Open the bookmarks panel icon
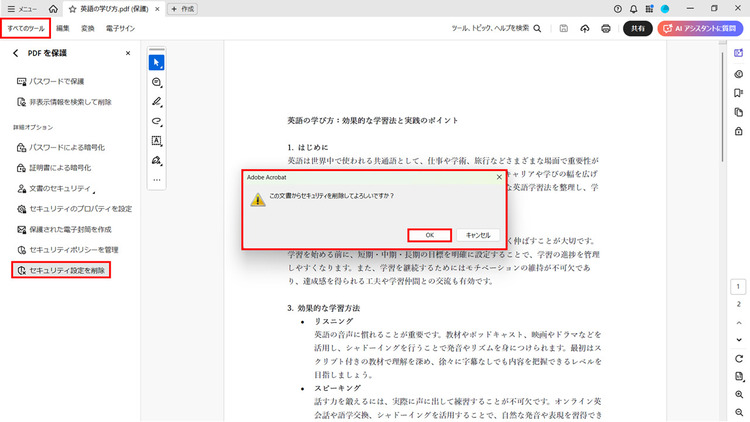This screenshot has width=750, height=422. (738, 92)
